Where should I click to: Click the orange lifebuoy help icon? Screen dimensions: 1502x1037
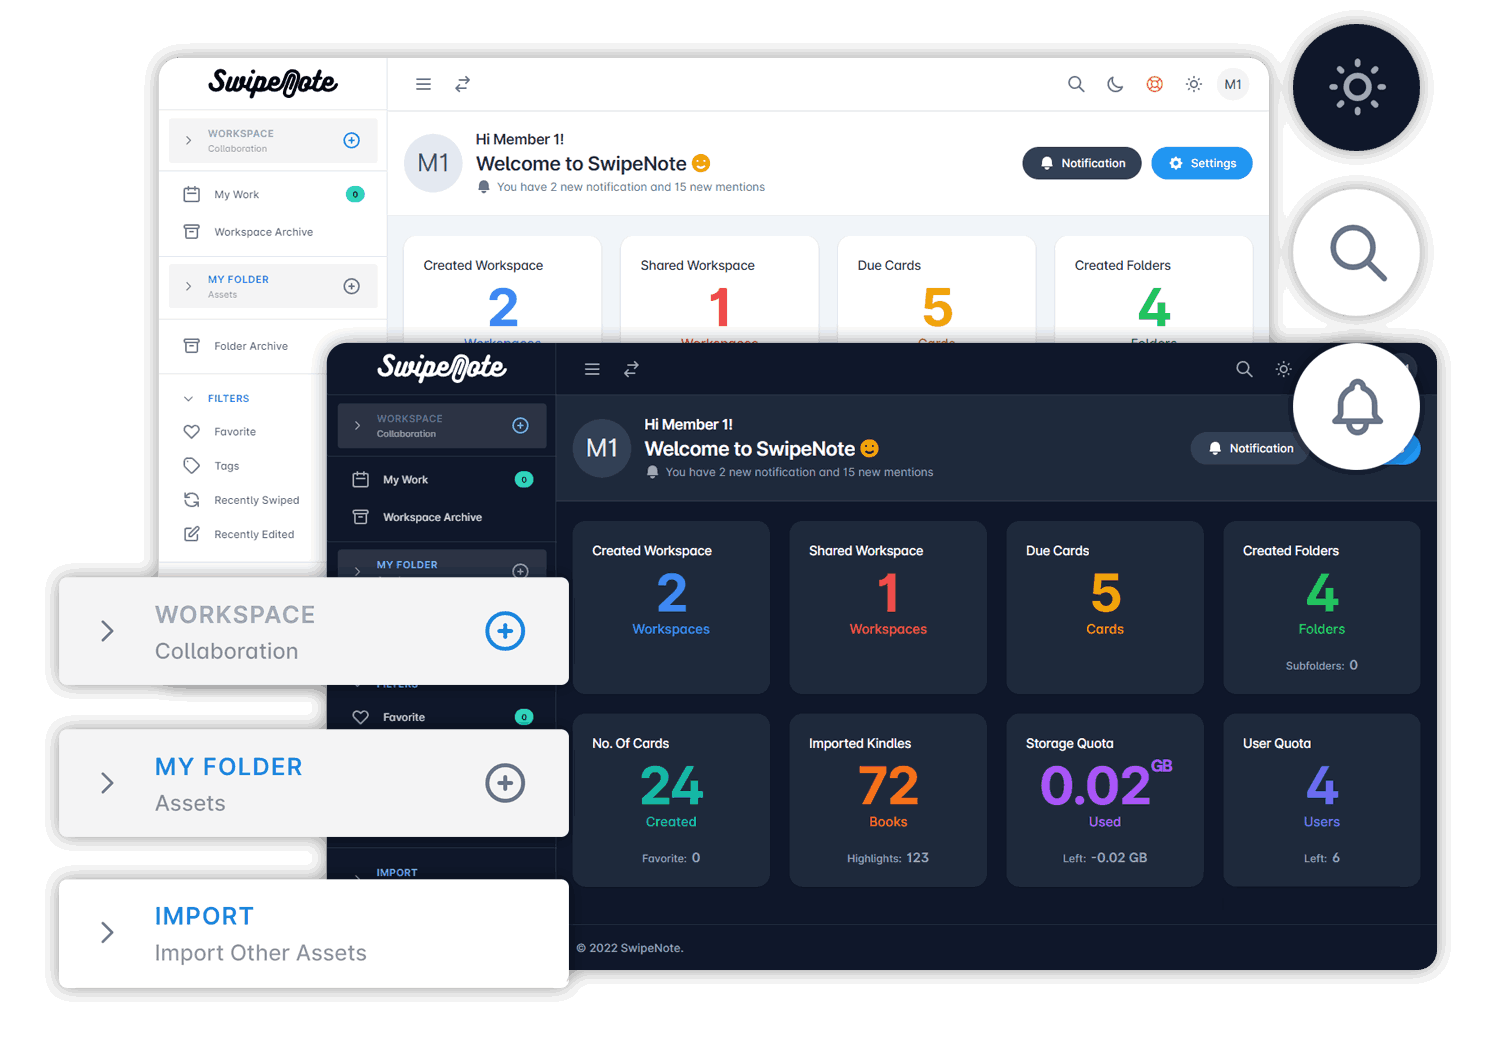[1154, 84]
